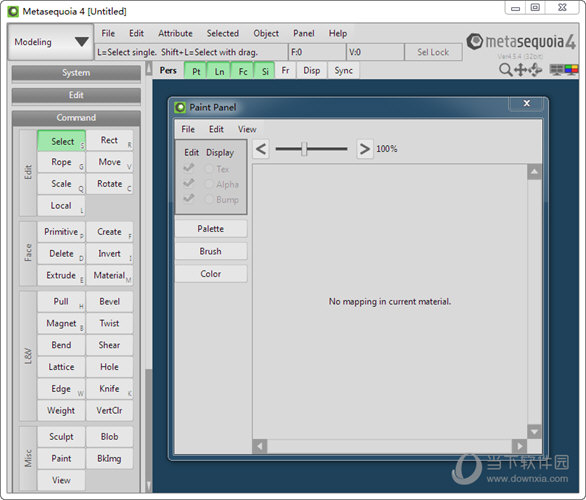Click the rotate view icon

[536, 70]
